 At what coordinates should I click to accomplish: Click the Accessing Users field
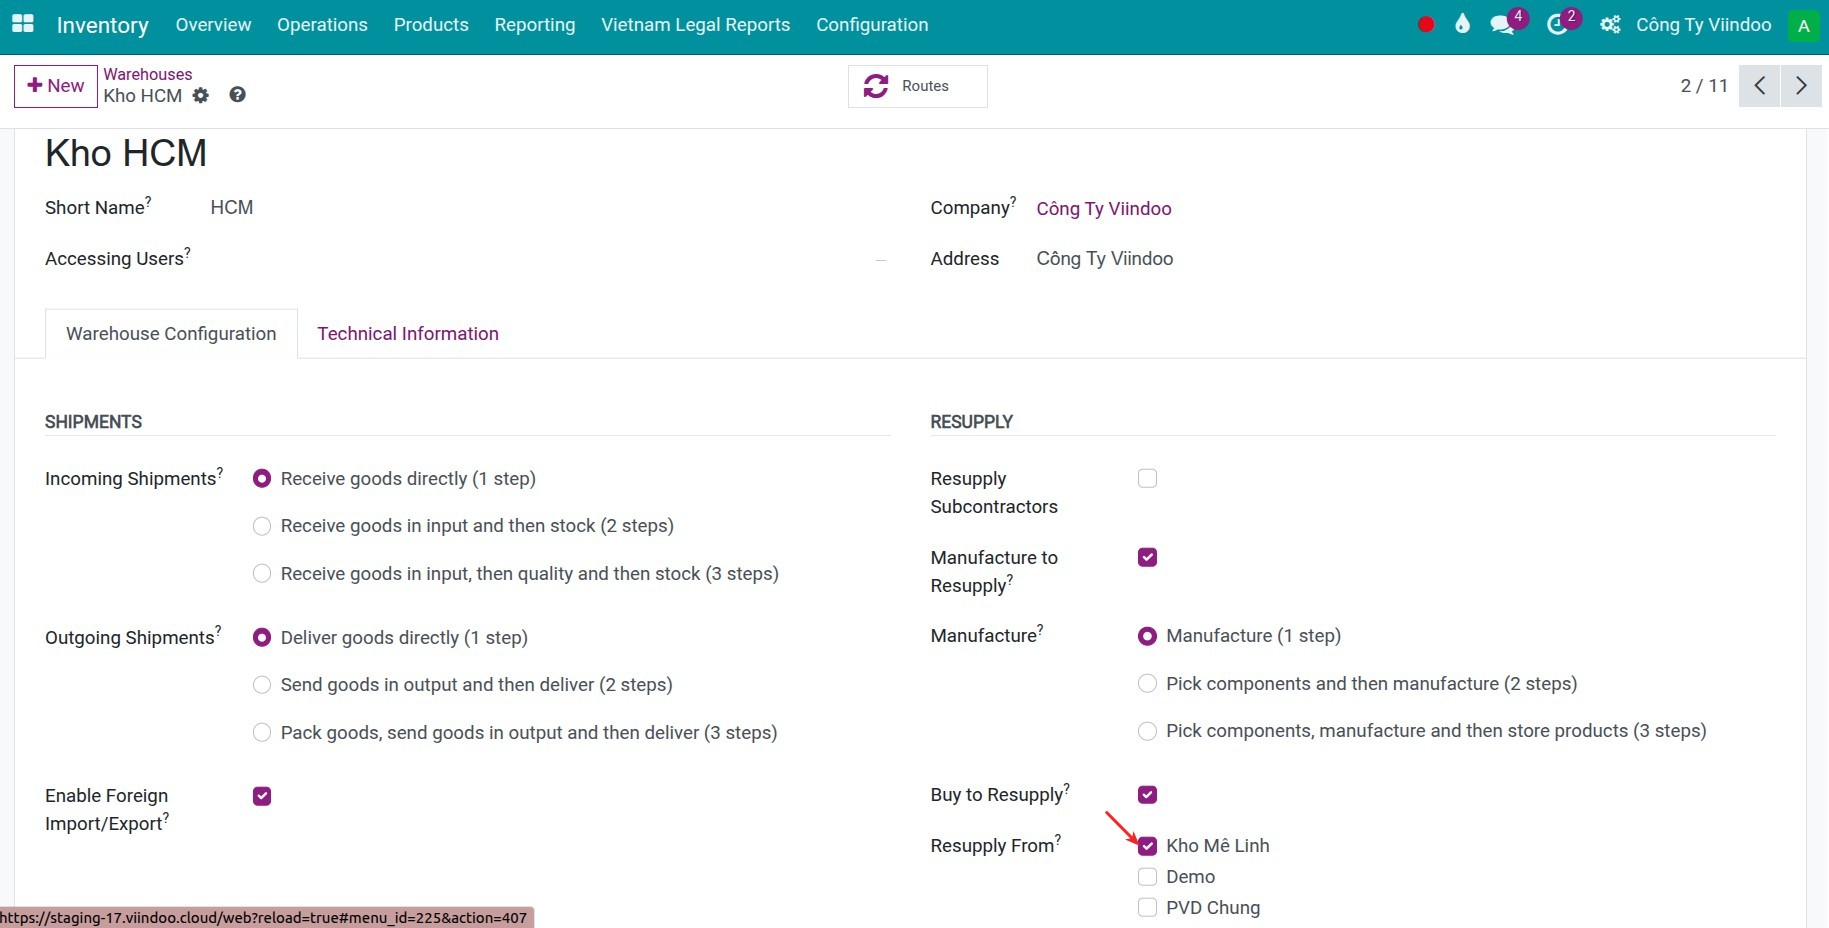coord(548,259)
